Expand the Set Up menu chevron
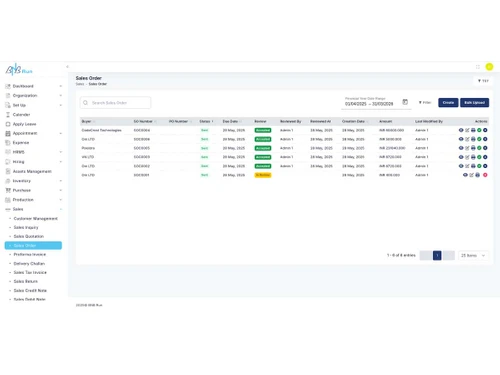The height and width of the screenshot is (375, 500). [61, 105]
